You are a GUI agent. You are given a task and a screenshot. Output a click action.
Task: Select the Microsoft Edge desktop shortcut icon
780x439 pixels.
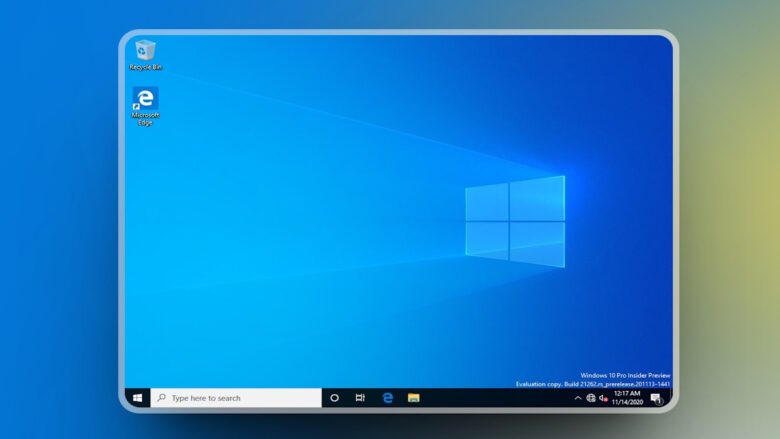[145, 98]
